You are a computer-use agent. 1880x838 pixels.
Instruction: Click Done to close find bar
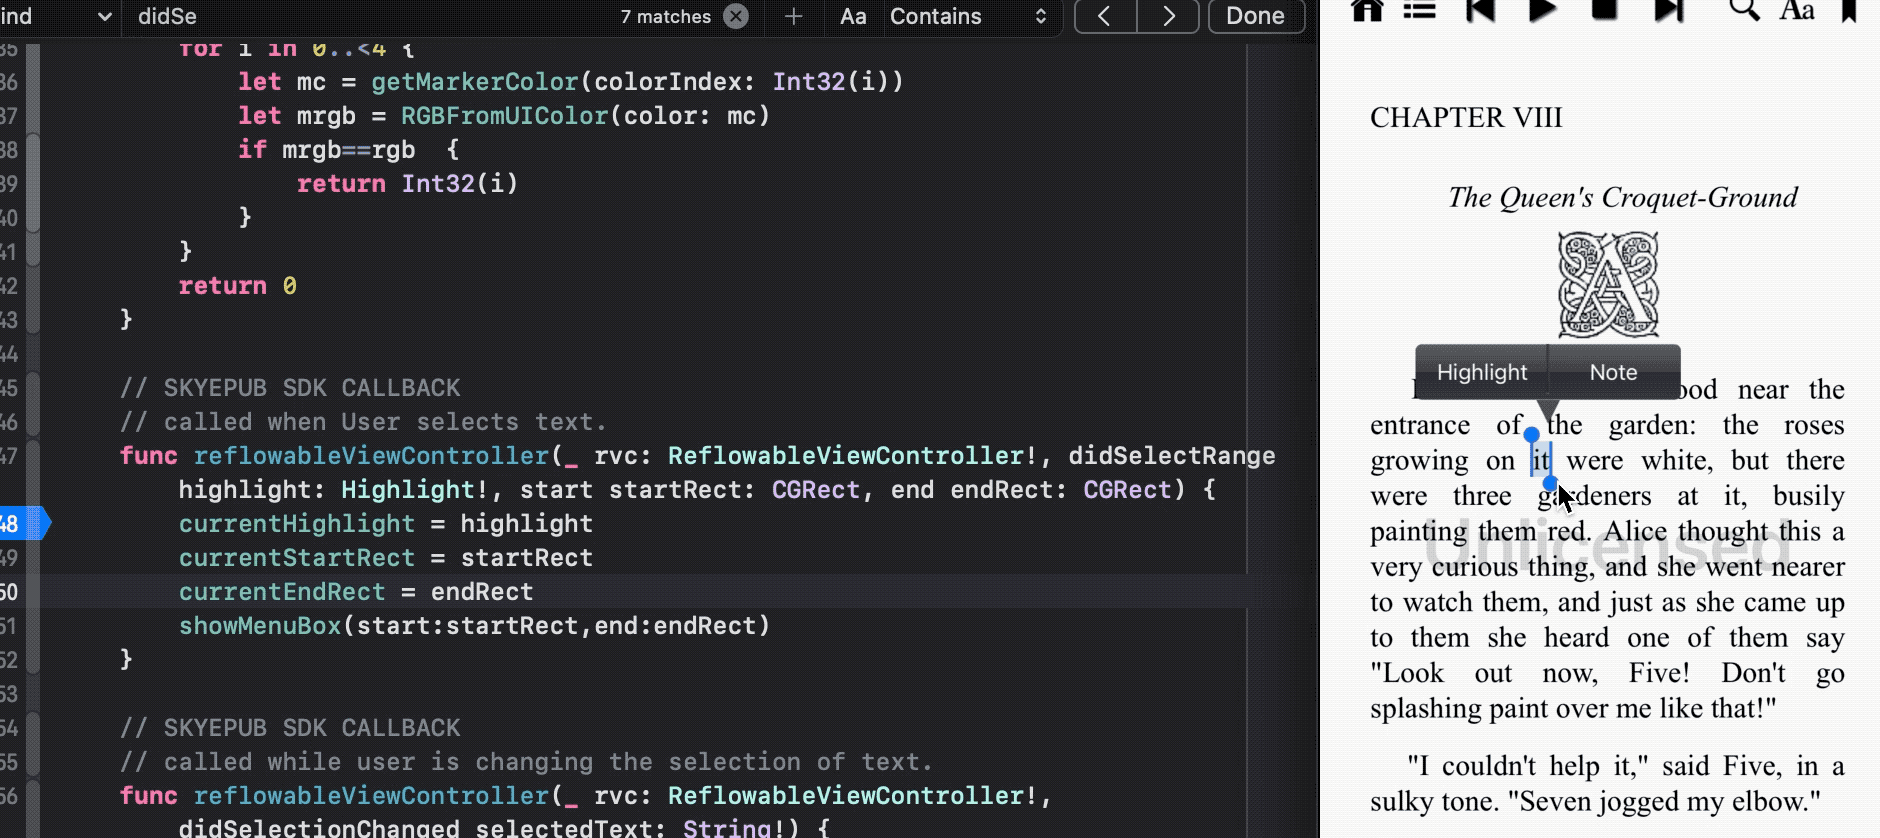1255,16
